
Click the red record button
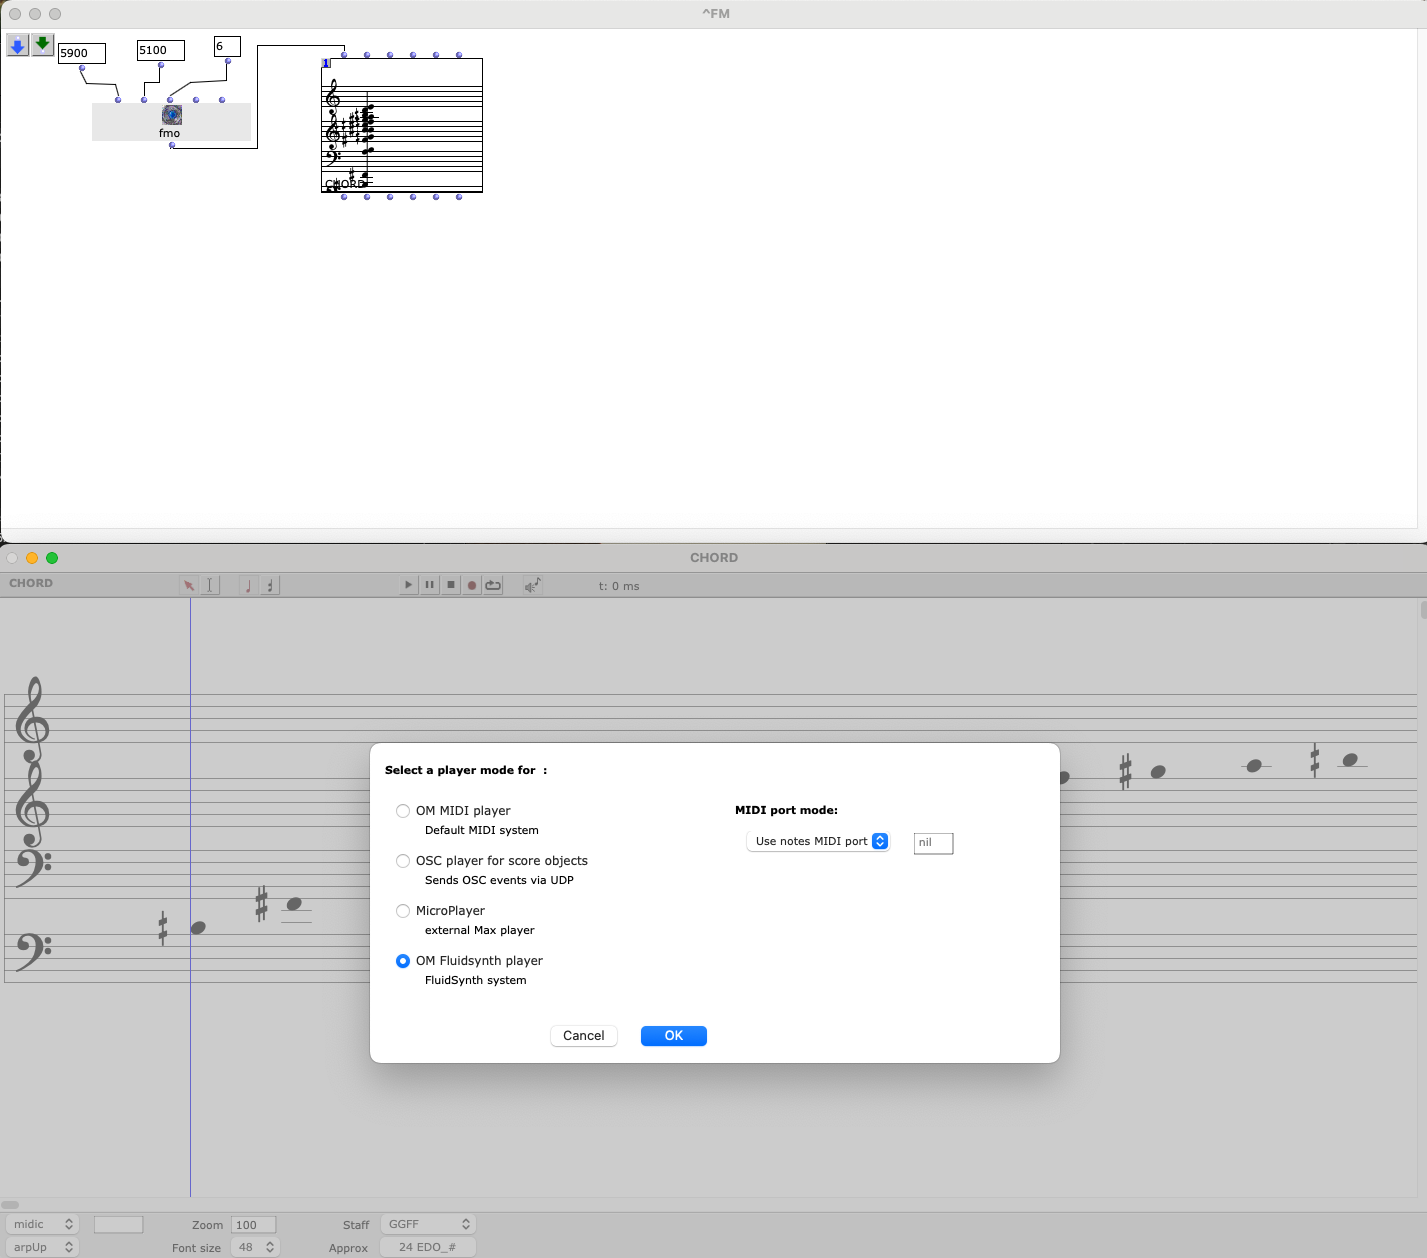coord(472,585)
